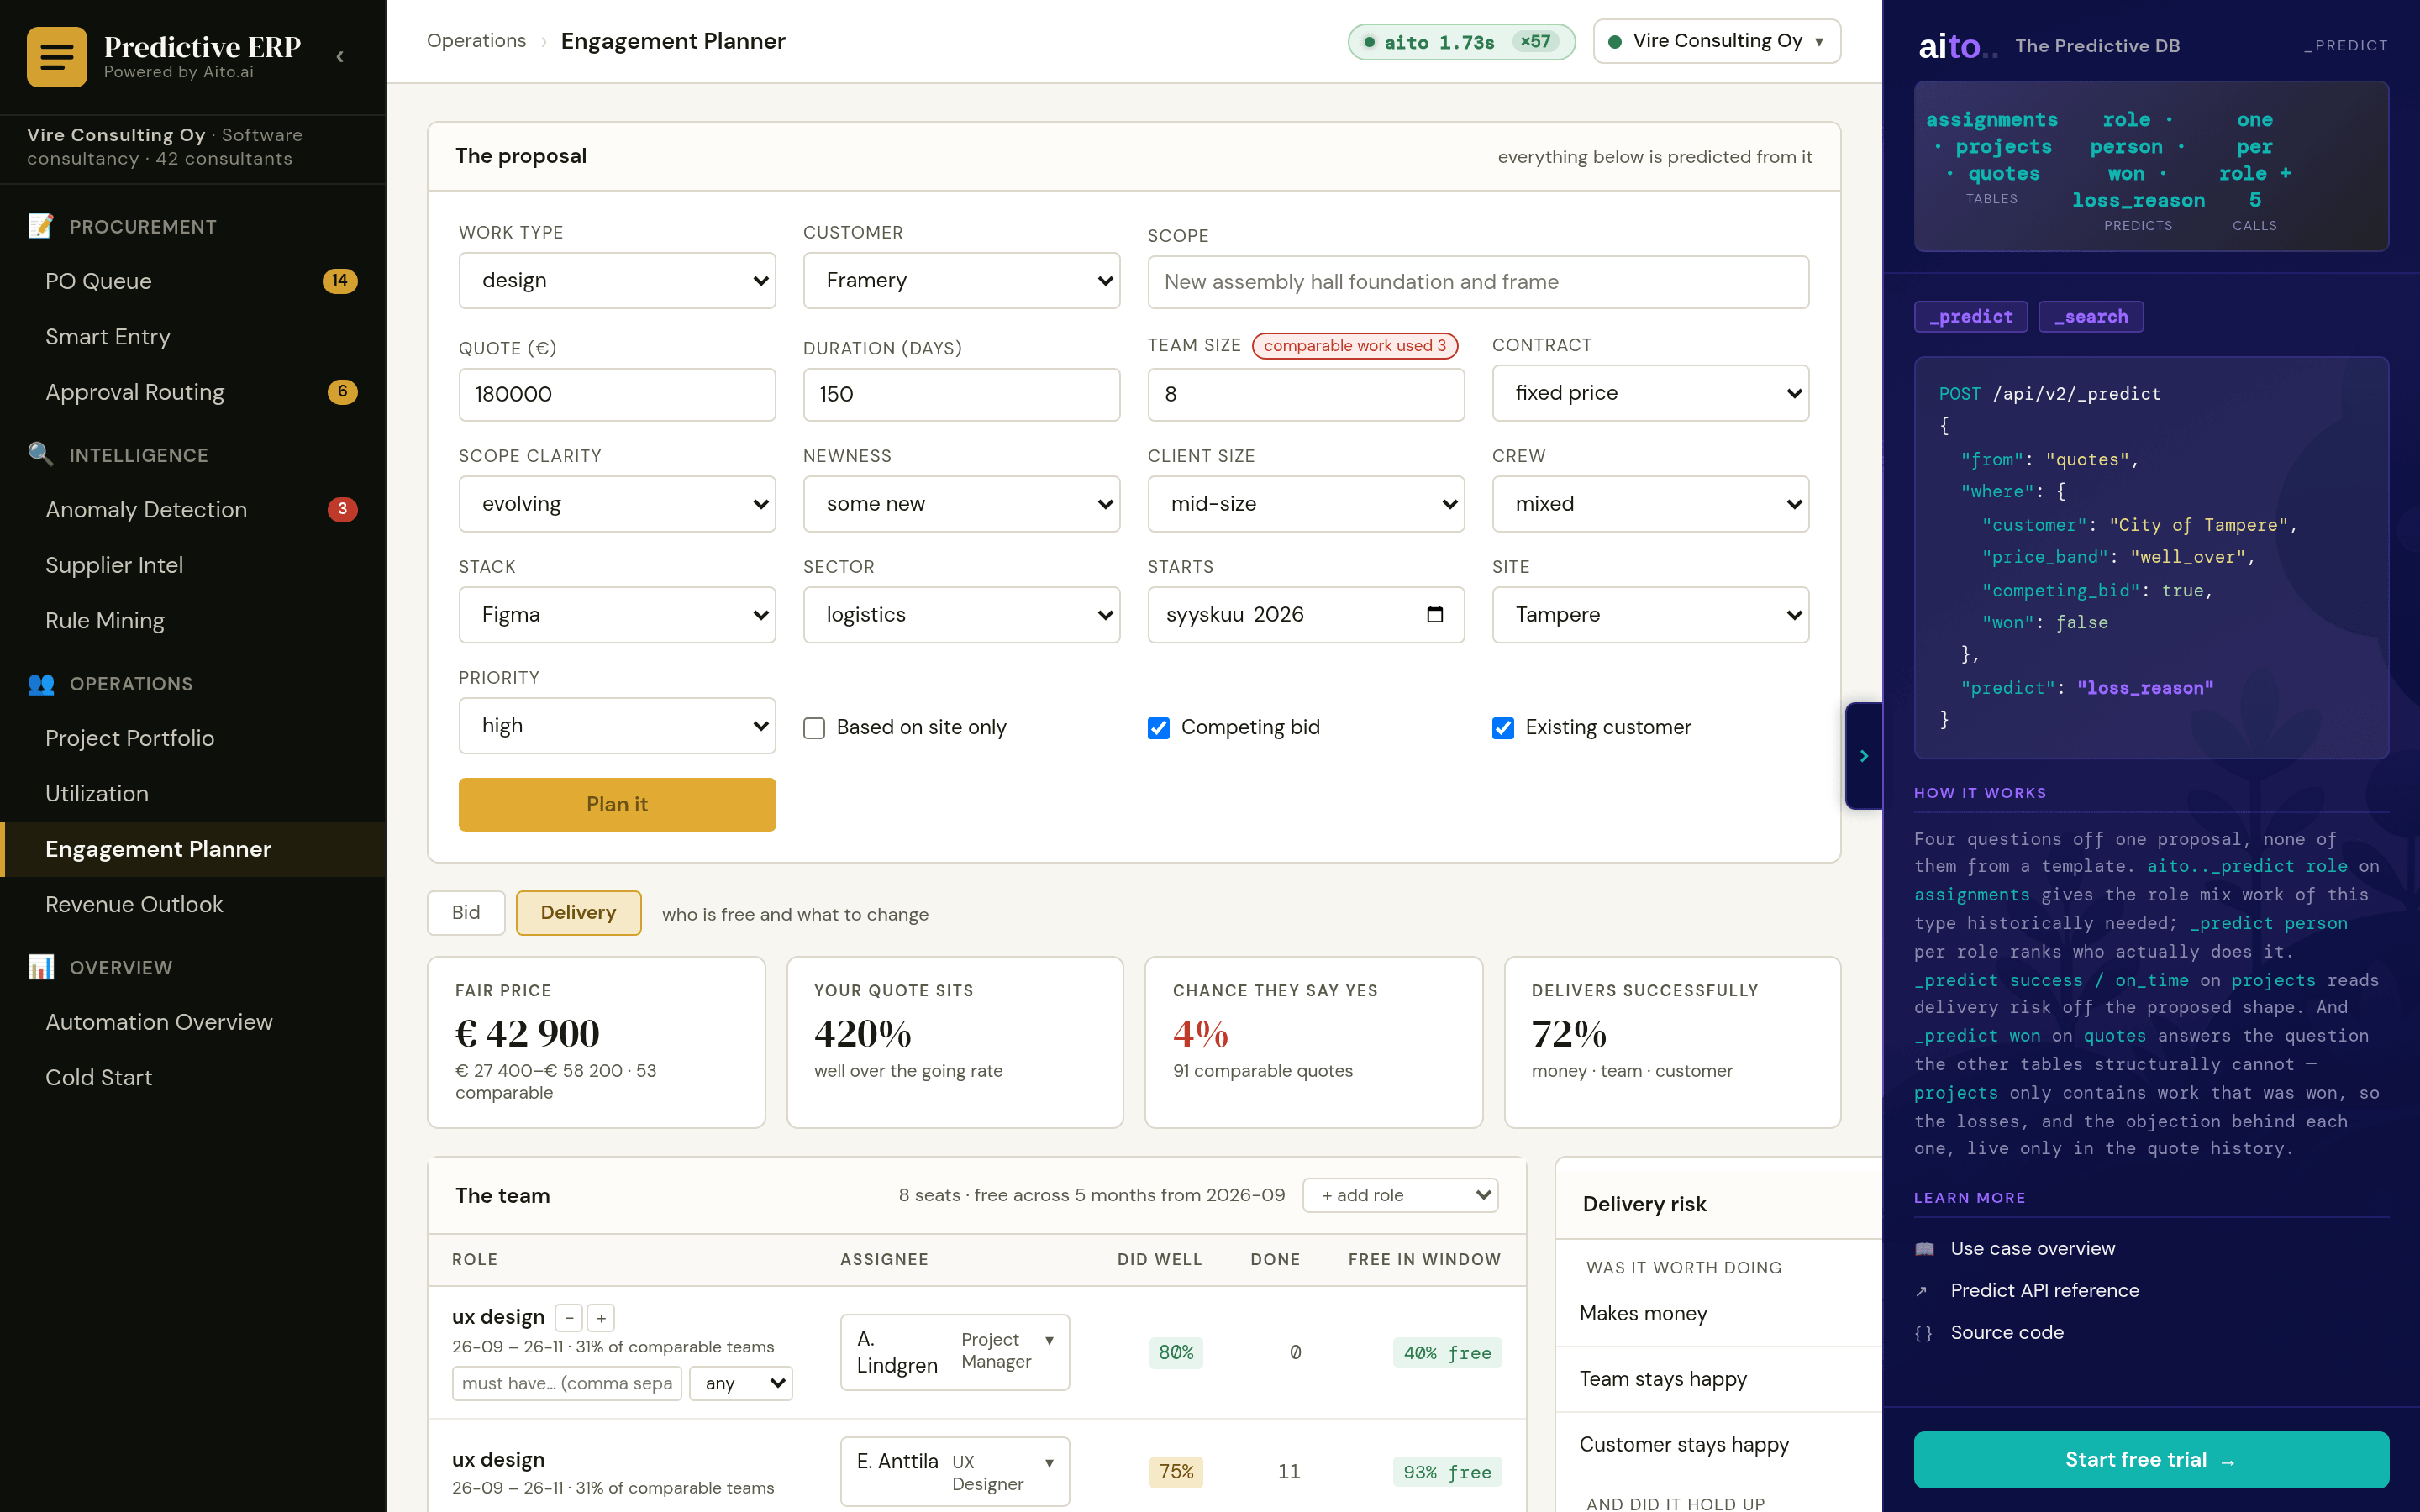This screenshot has height=1512, width=2420.
Task: Click the Operations people section icon
Action: pyautogui.click(x=41, y=684)
